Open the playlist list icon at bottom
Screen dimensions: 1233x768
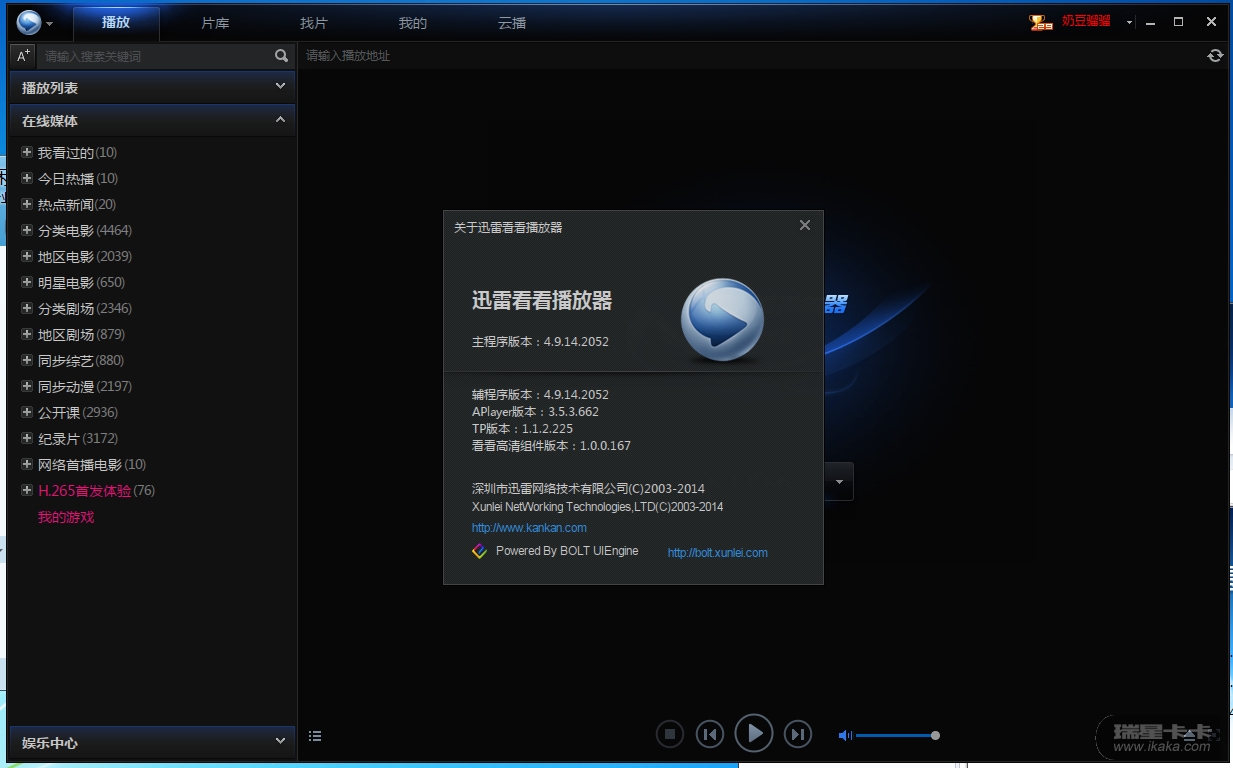coord(315,736)
